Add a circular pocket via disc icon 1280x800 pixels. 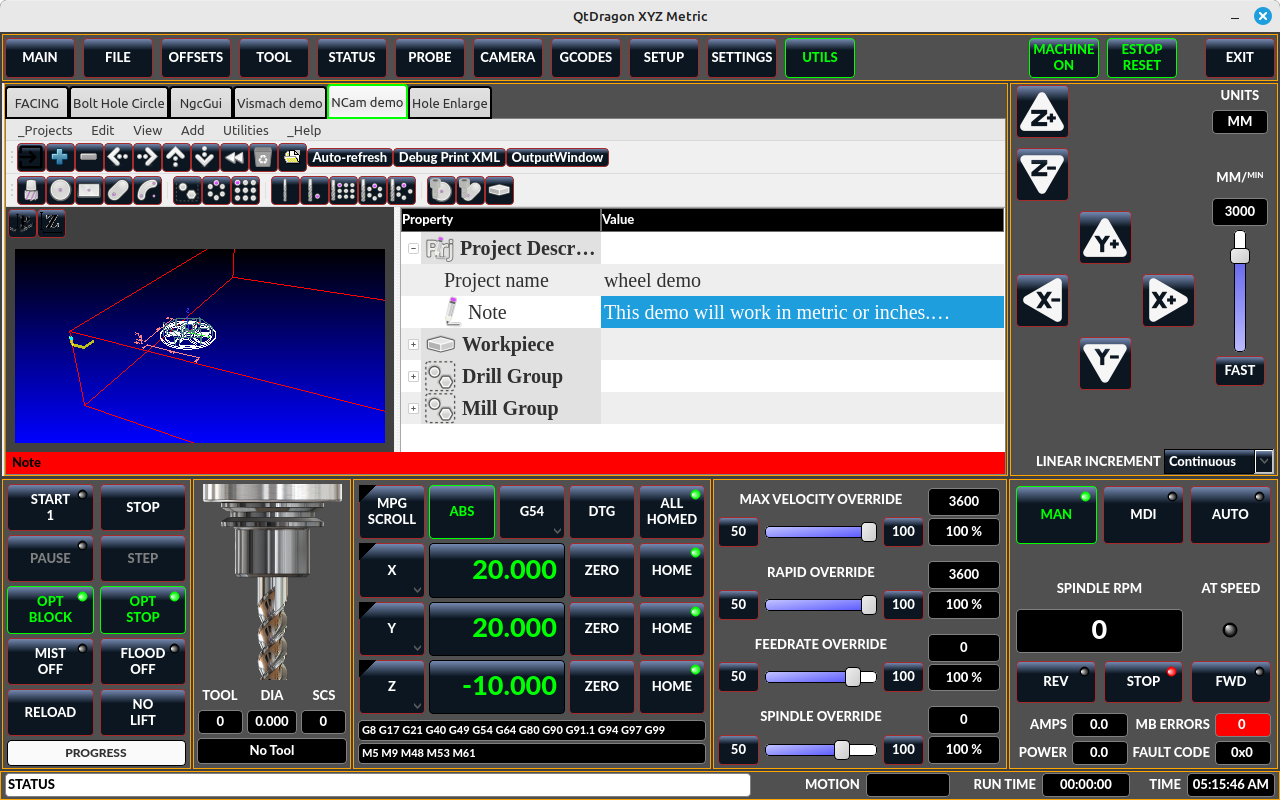pyautogui.click(x=60, y=190)
